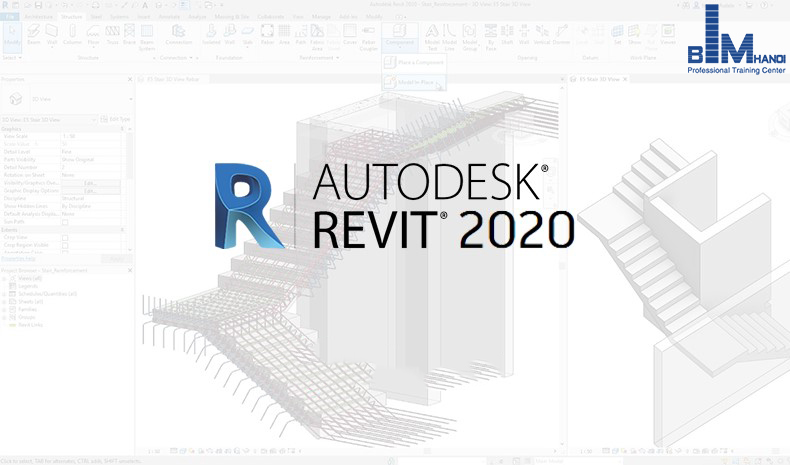Select the Shaft opening tool

tap(505, 39)
